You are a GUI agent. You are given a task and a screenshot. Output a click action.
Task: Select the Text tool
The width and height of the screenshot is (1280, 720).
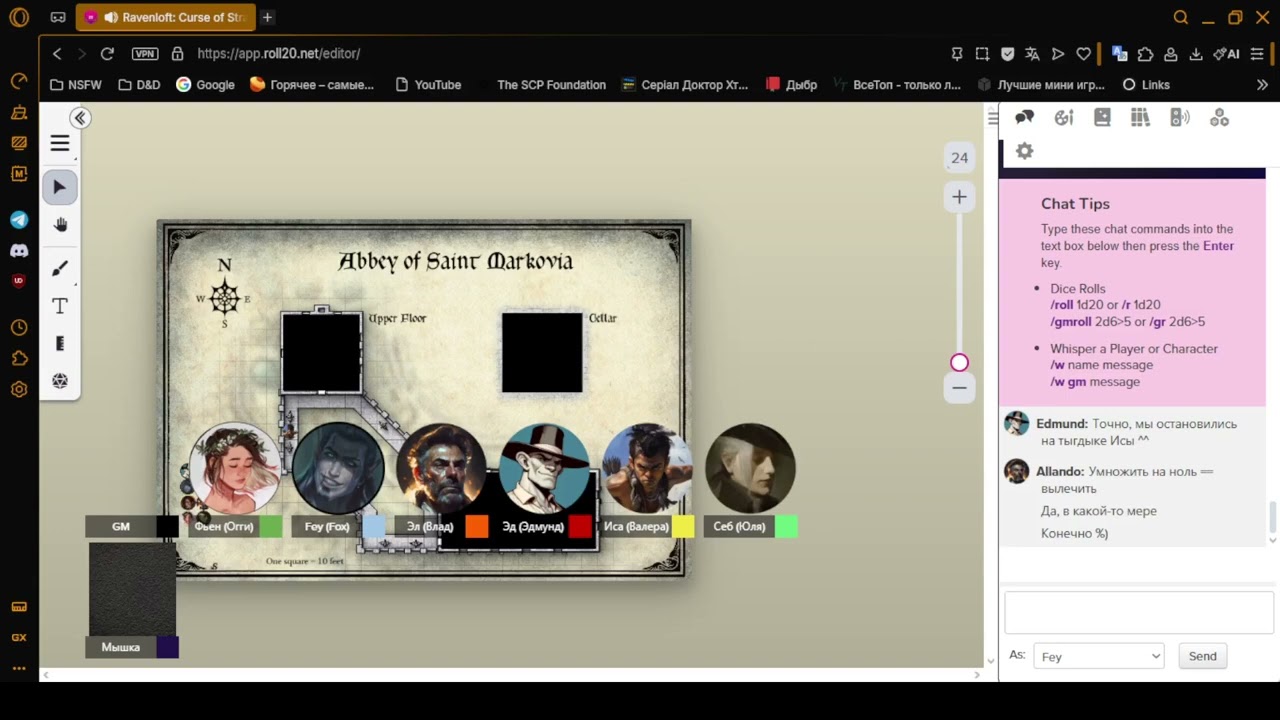tap(60, 306)
